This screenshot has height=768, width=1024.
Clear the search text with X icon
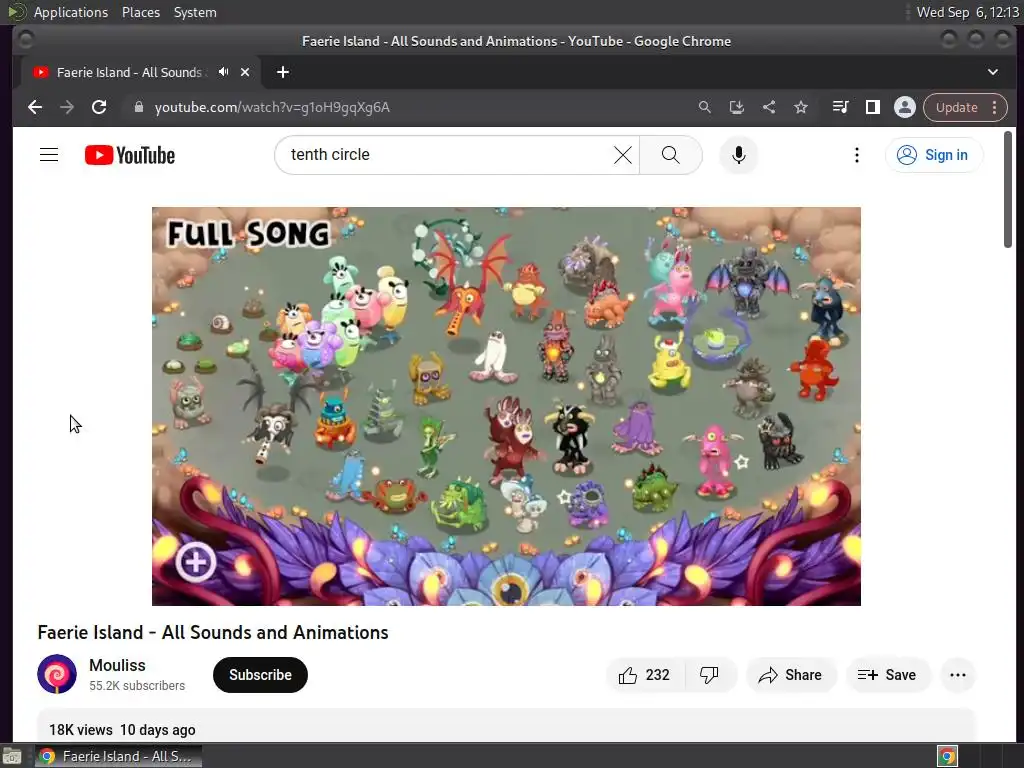click(623, 155)
